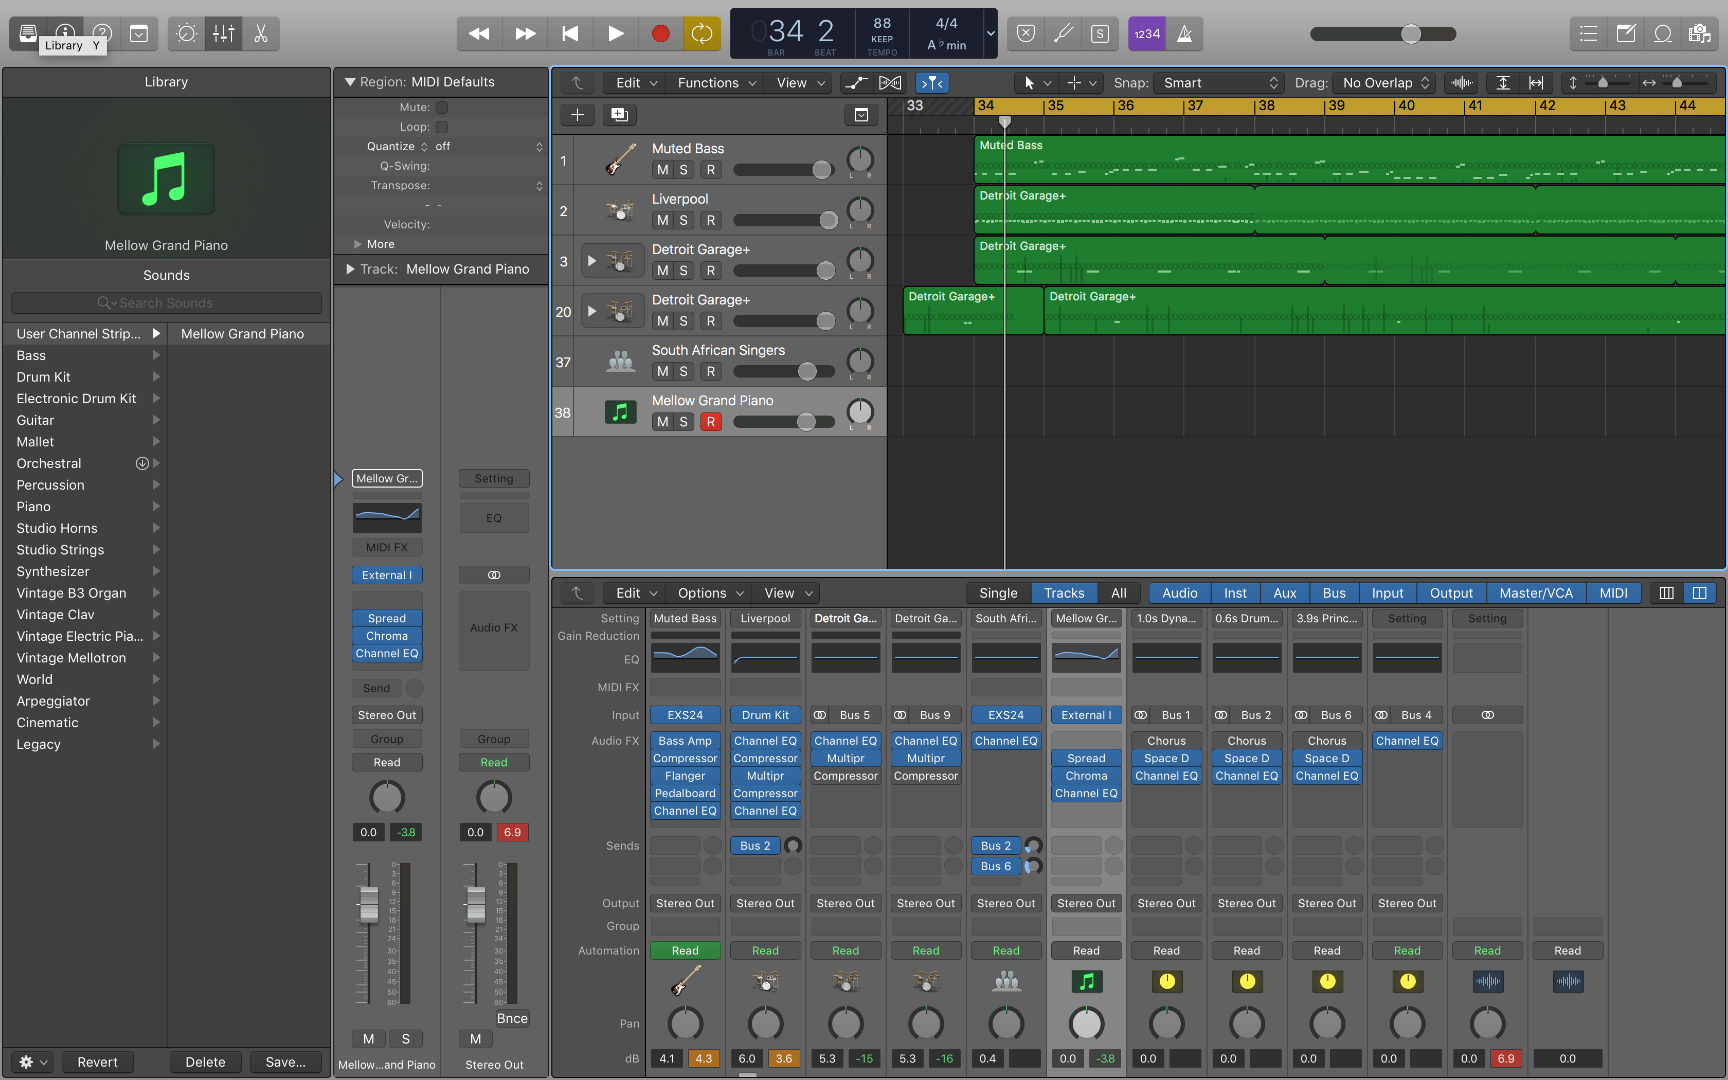Toggle the Metronome click icon
Screen dimensions: 1728x1080
(1184, 34)
